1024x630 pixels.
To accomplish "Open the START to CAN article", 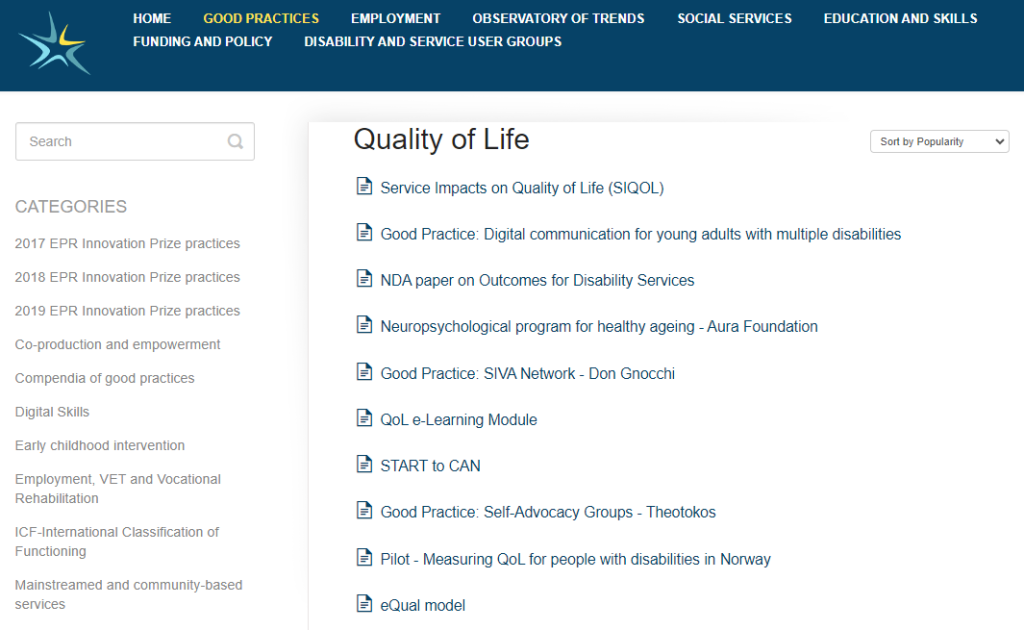I will 430,466.
